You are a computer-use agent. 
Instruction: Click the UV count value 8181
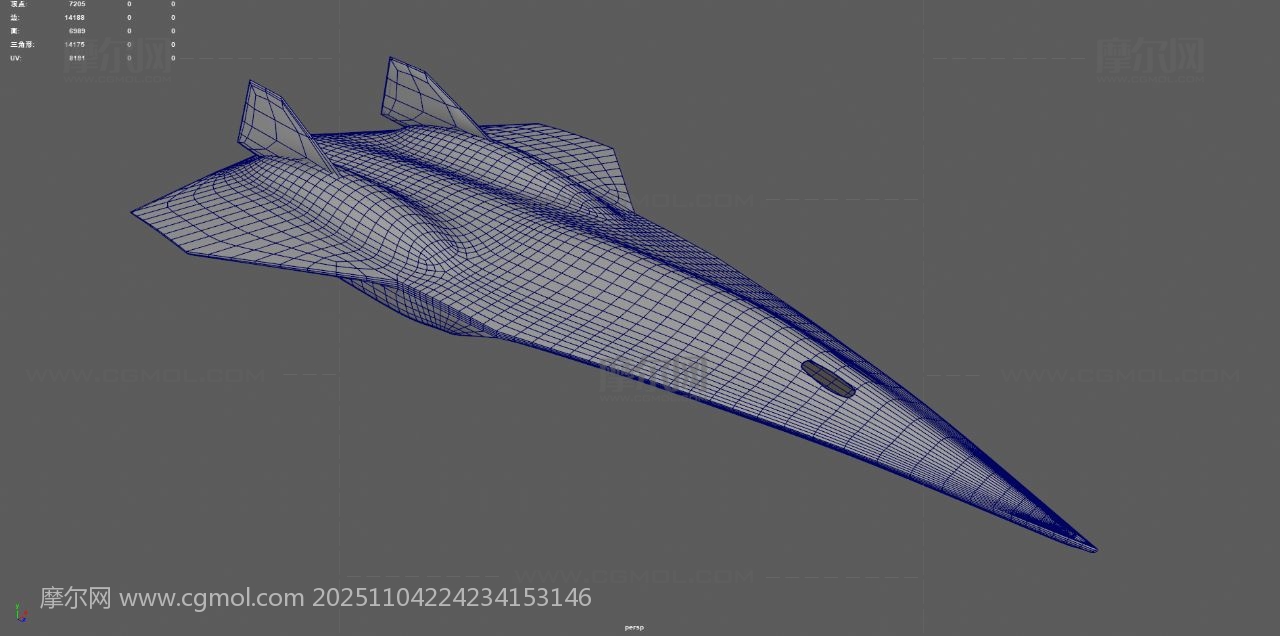76,58
